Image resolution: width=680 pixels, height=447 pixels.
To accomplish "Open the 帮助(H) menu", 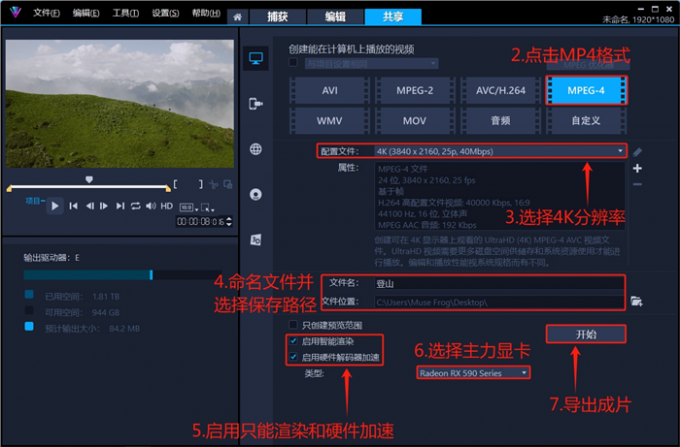I will pyautogui.click(x=206, y=13).
